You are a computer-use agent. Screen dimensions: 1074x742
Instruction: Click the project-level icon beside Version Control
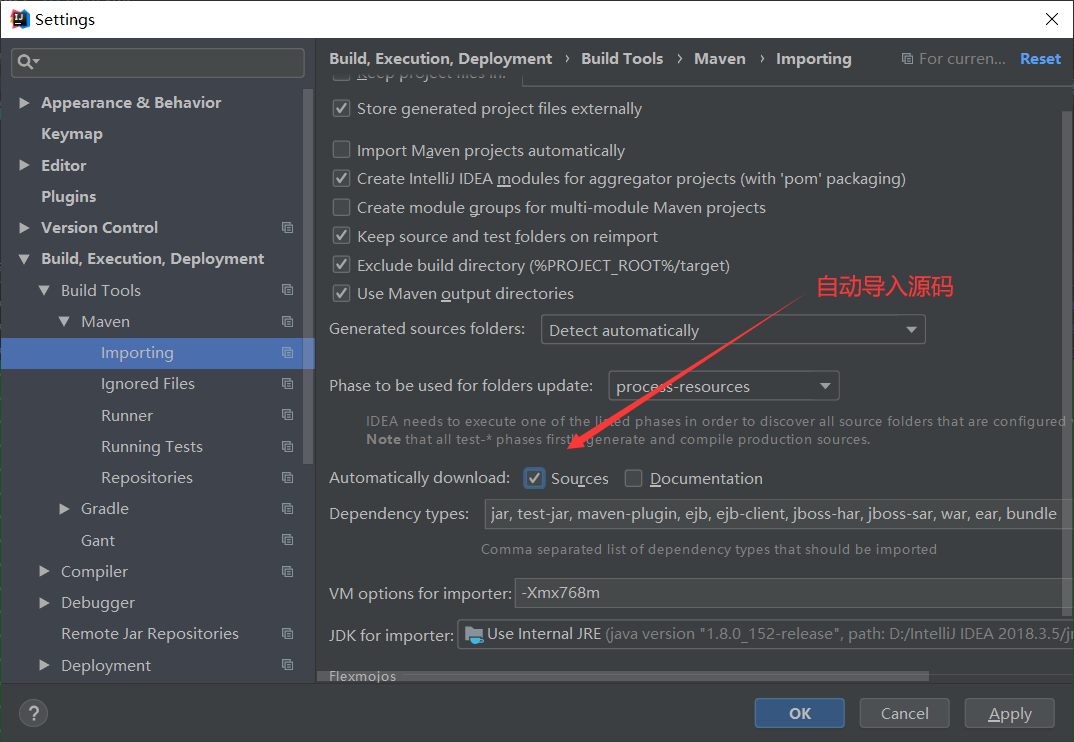click(288, 227)
